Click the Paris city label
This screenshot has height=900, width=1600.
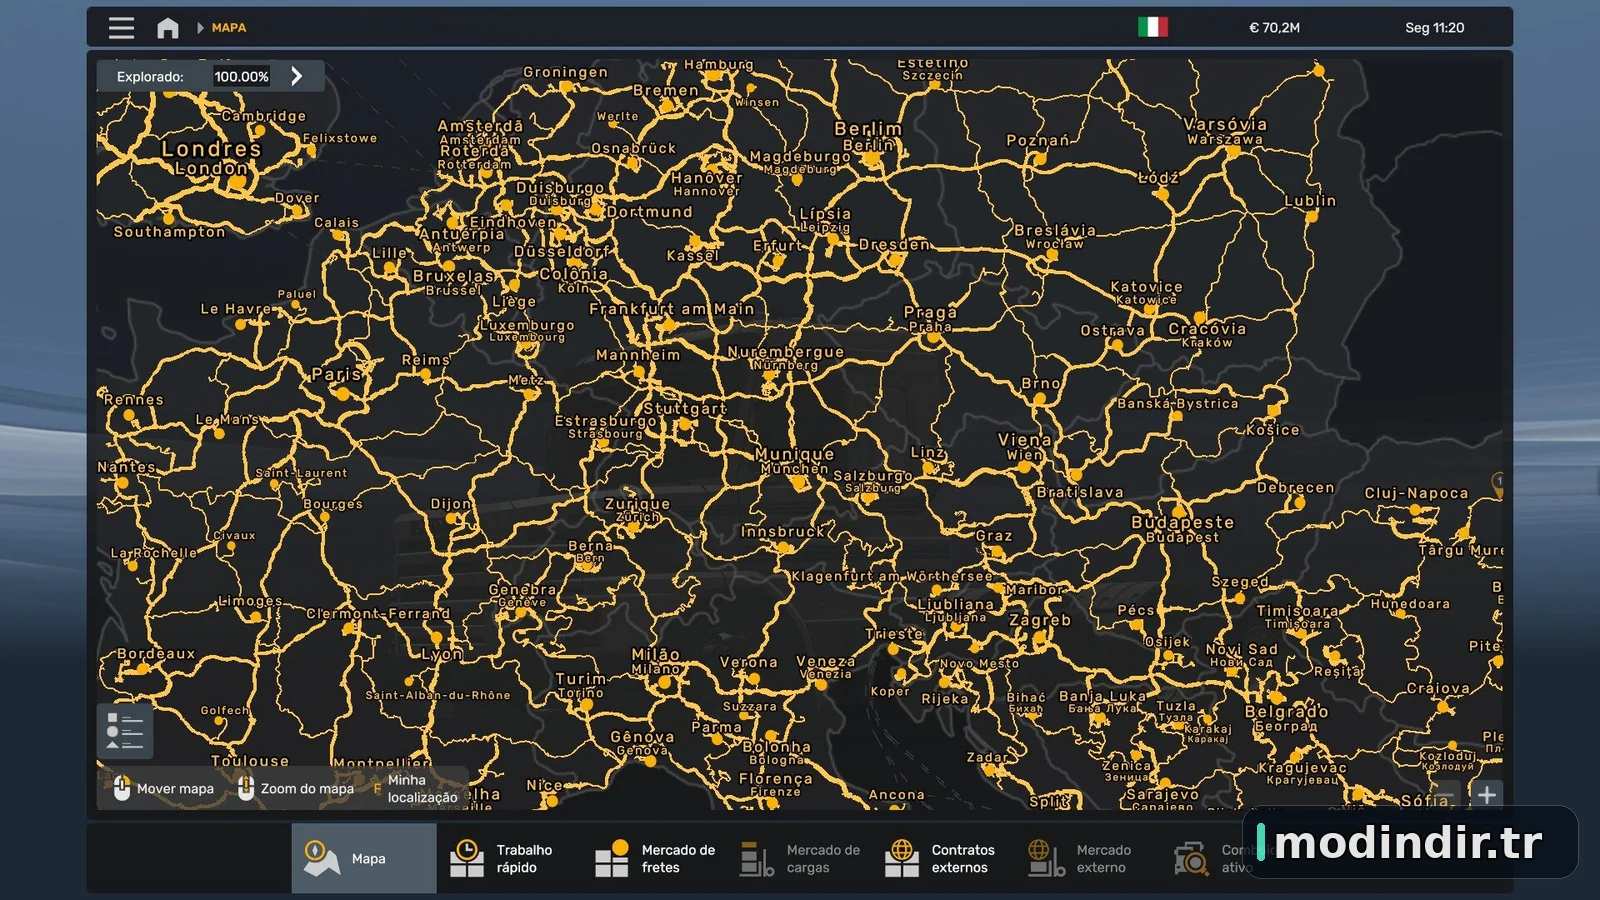(x=337, y=374)
